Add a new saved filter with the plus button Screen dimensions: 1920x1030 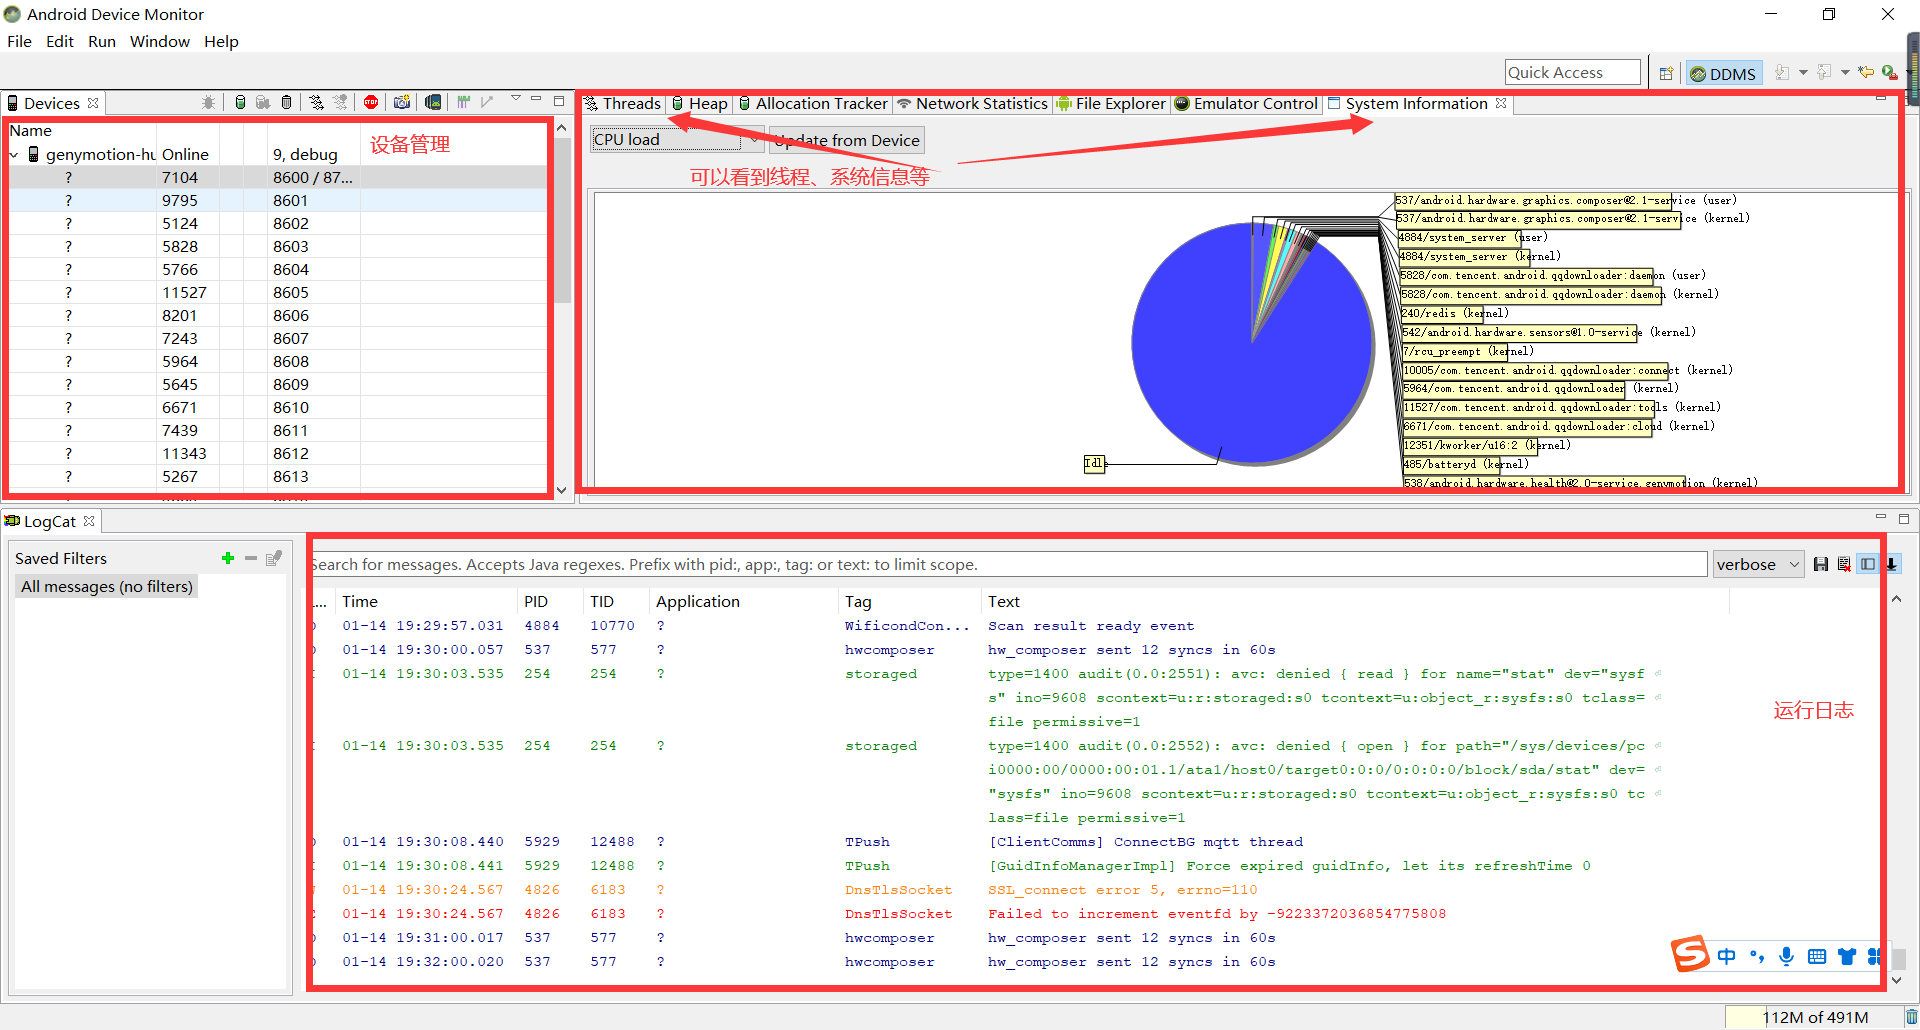(x=227, y=558)
